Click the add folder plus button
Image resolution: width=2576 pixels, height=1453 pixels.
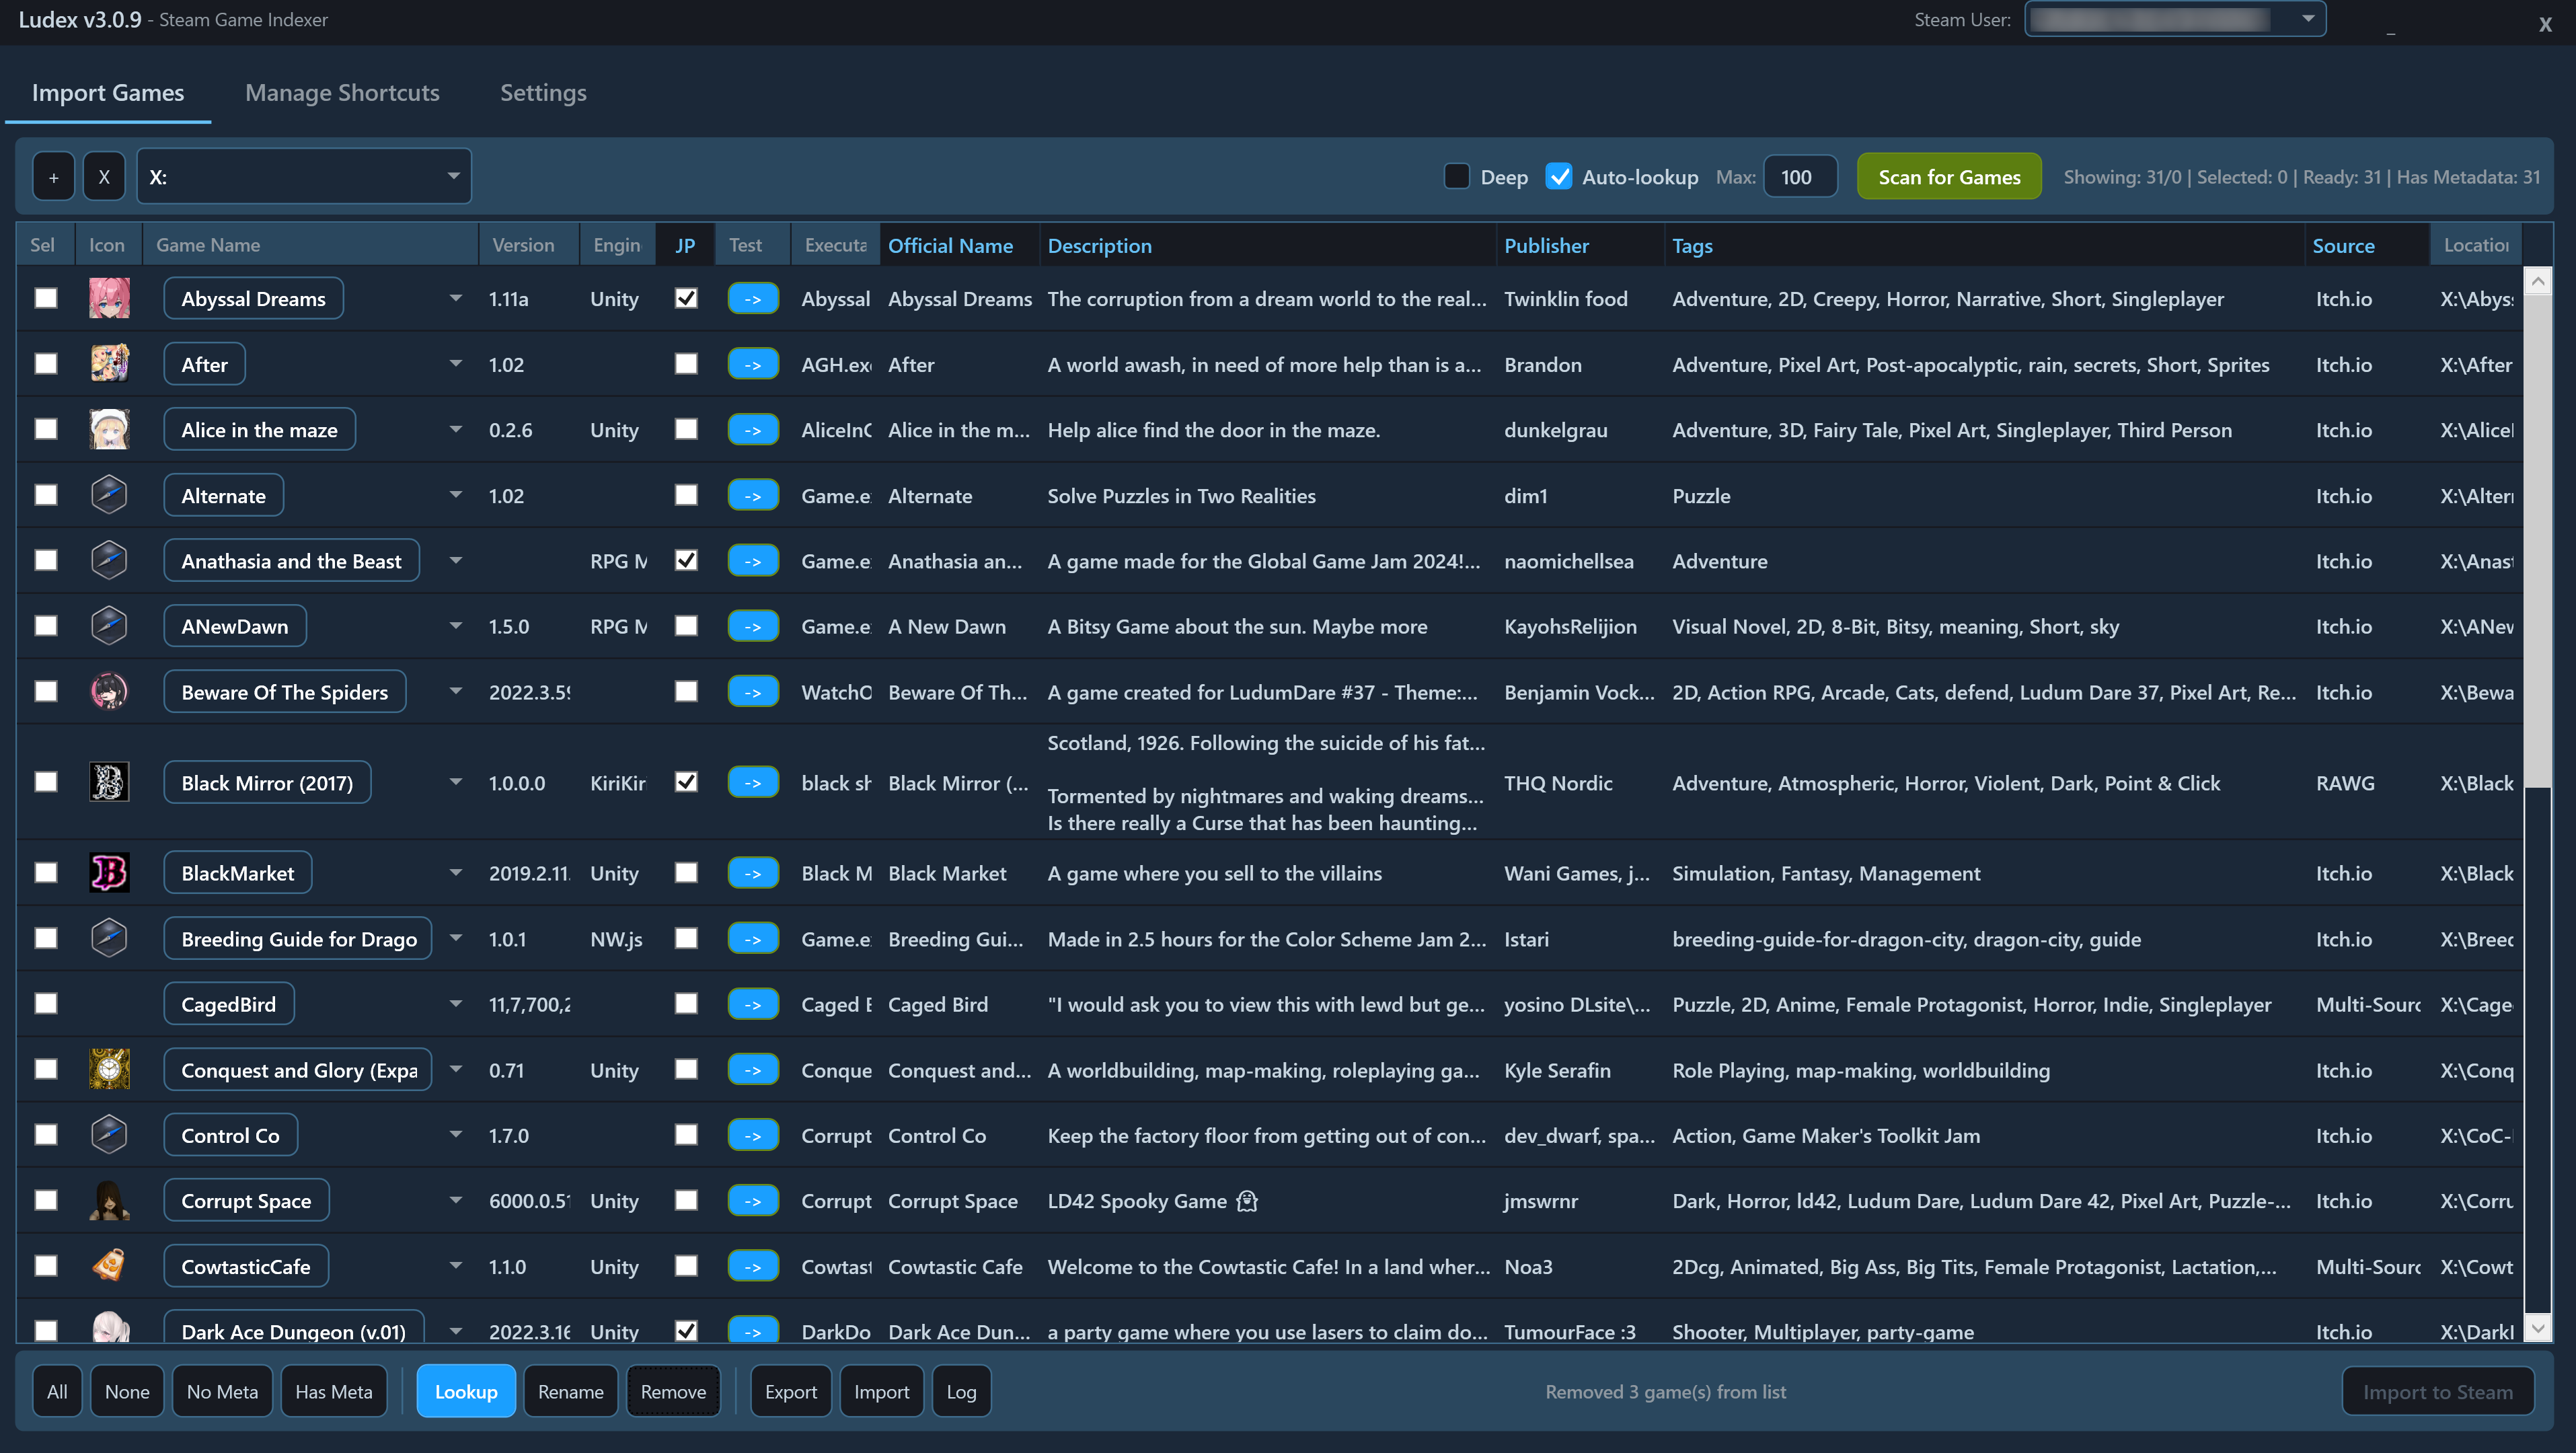click(x=54, y=177)
